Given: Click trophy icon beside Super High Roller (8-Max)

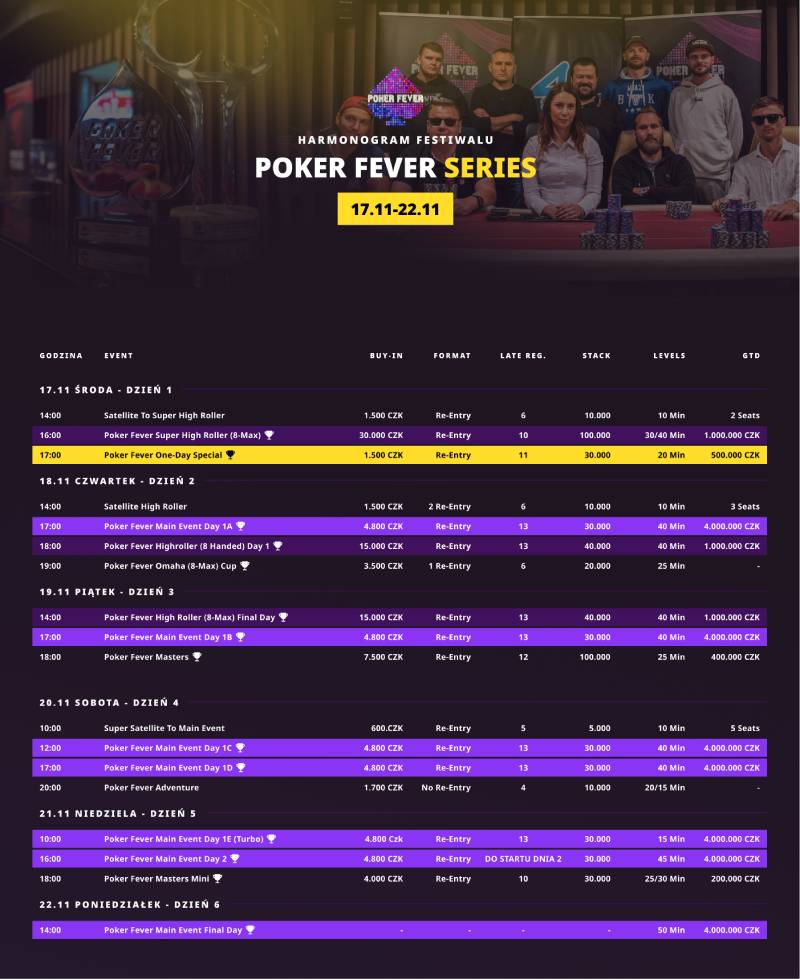Looking at the screenshot, I should pyautogui.click(x=269, y=435).
